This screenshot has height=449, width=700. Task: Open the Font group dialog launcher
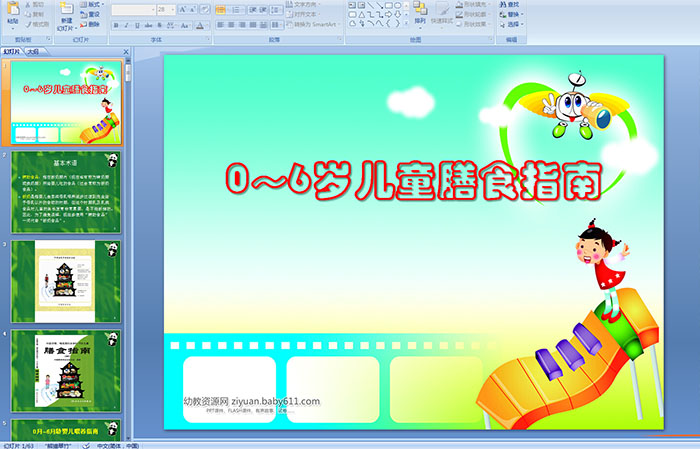tap(208, 40)
